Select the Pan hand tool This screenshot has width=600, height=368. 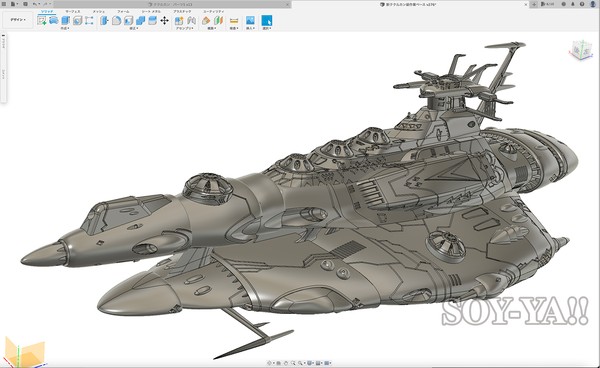pyautogui.click(x=286, y=363)
